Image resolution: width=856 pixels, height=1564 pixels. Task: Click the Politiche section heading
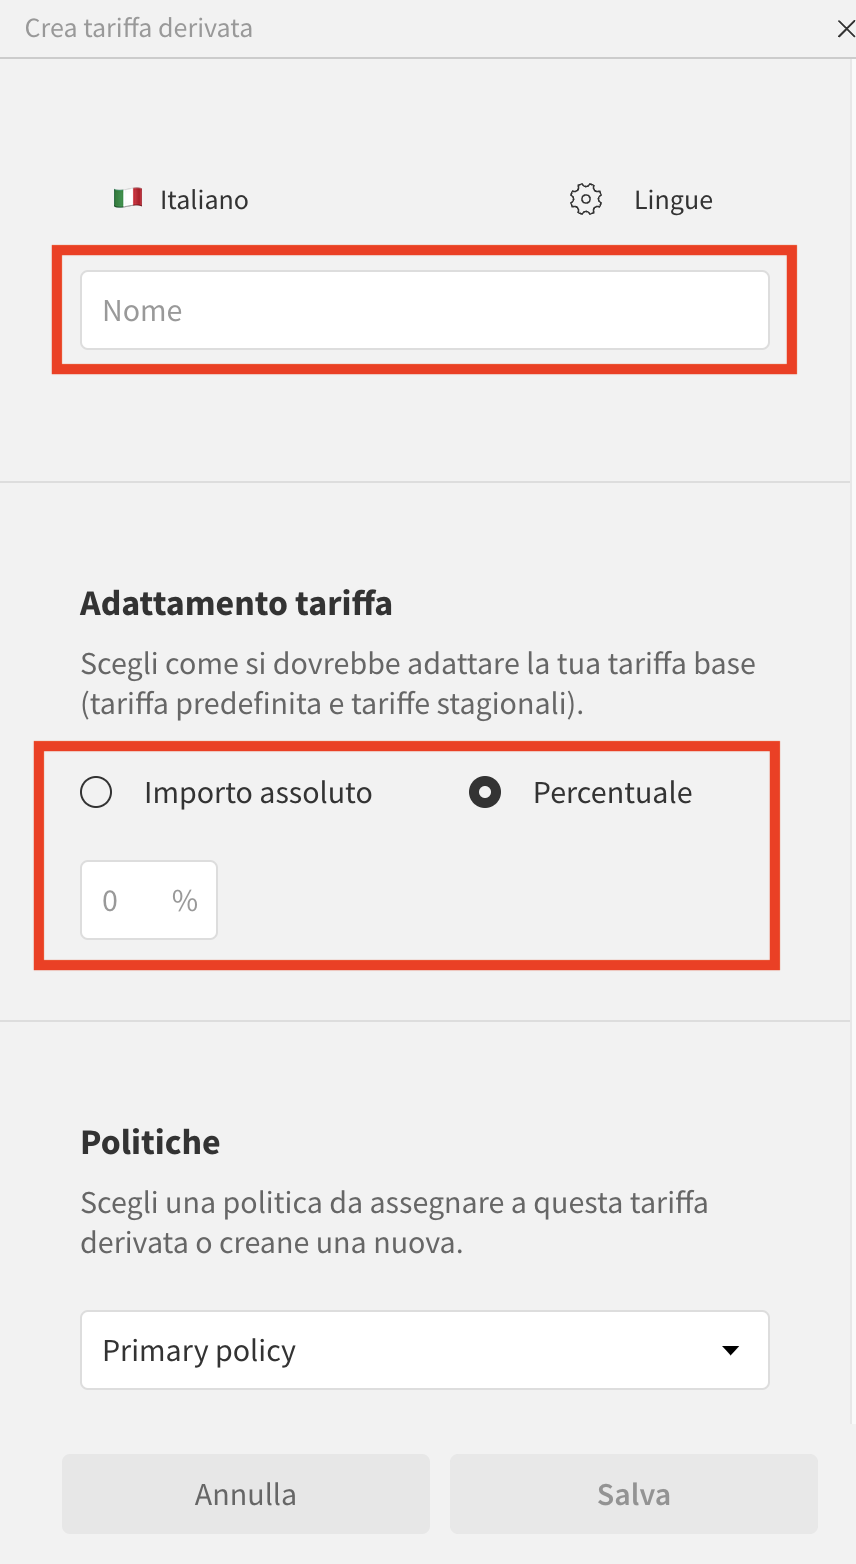click(150, 1142)
